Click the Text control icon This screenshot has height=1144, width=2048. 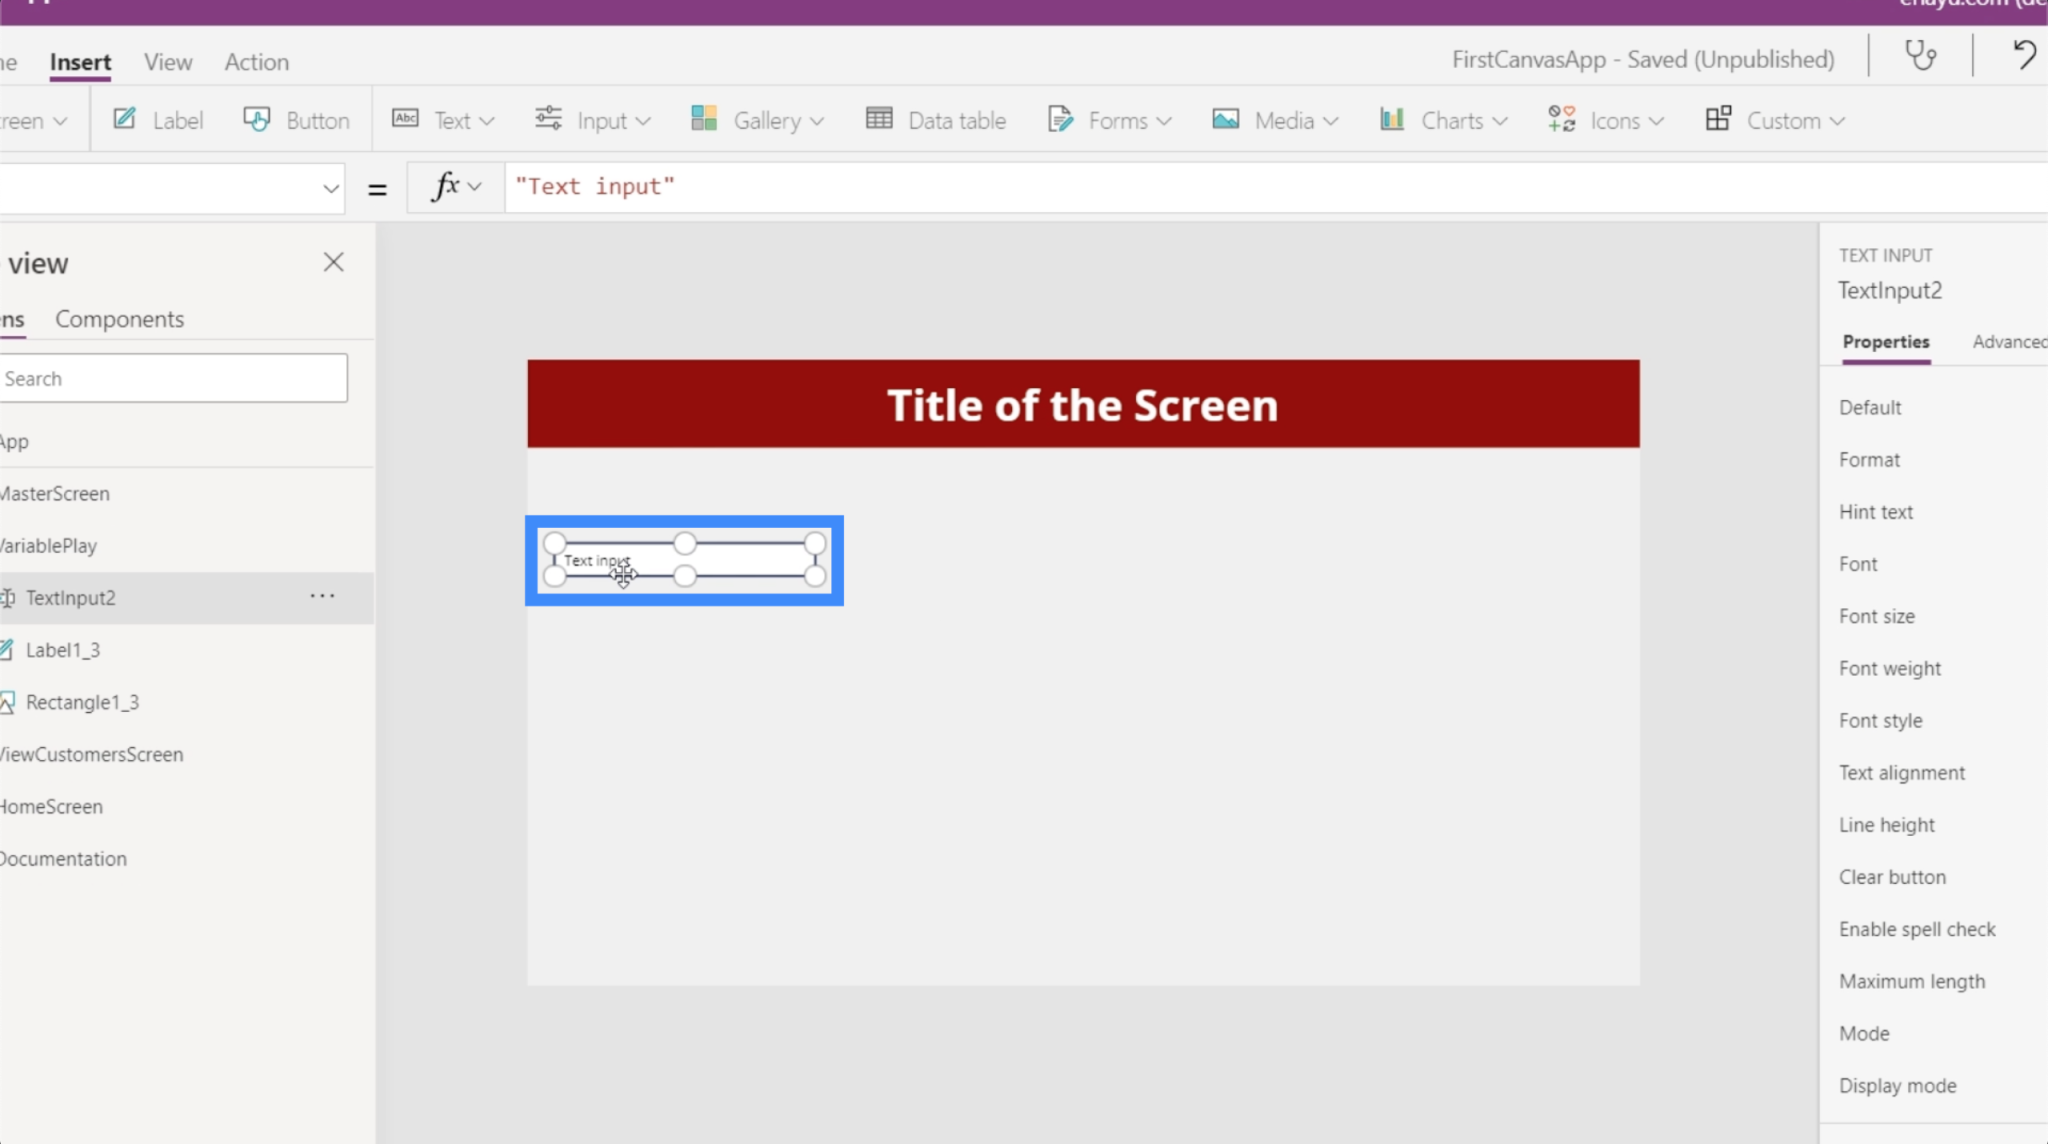point(405,119)
